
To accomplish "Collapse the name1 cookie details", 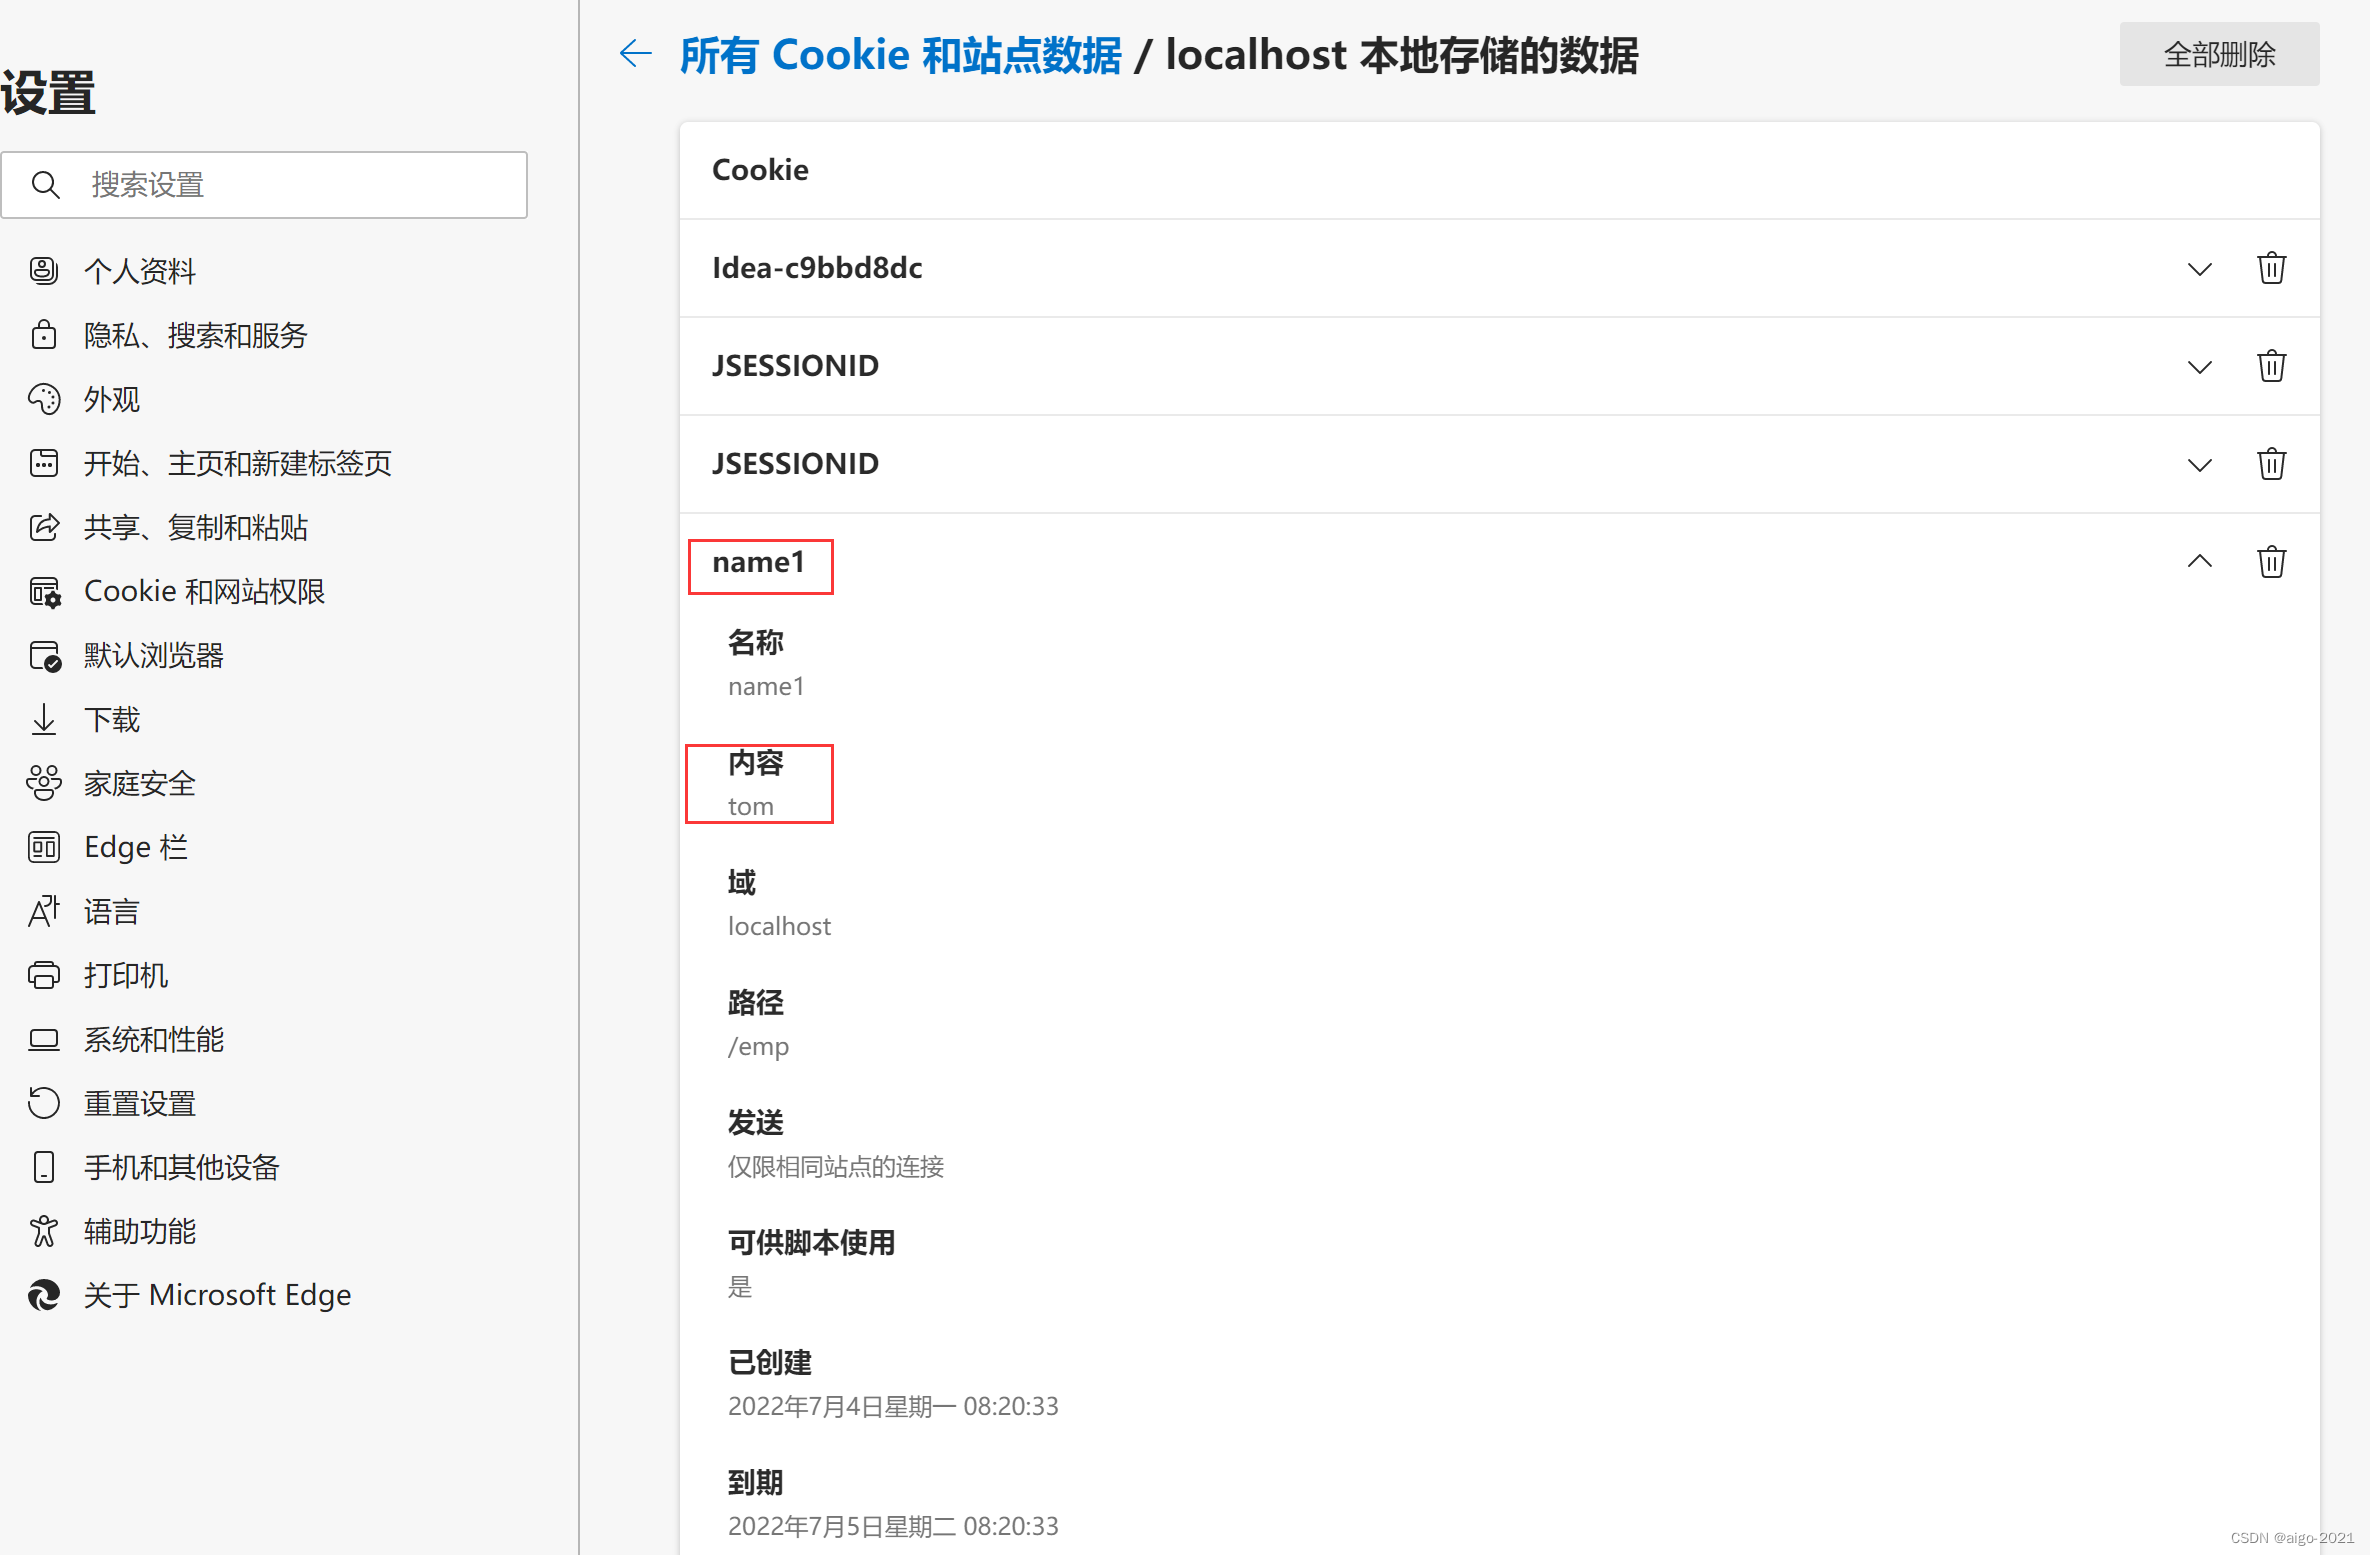I will [2199, 560].
